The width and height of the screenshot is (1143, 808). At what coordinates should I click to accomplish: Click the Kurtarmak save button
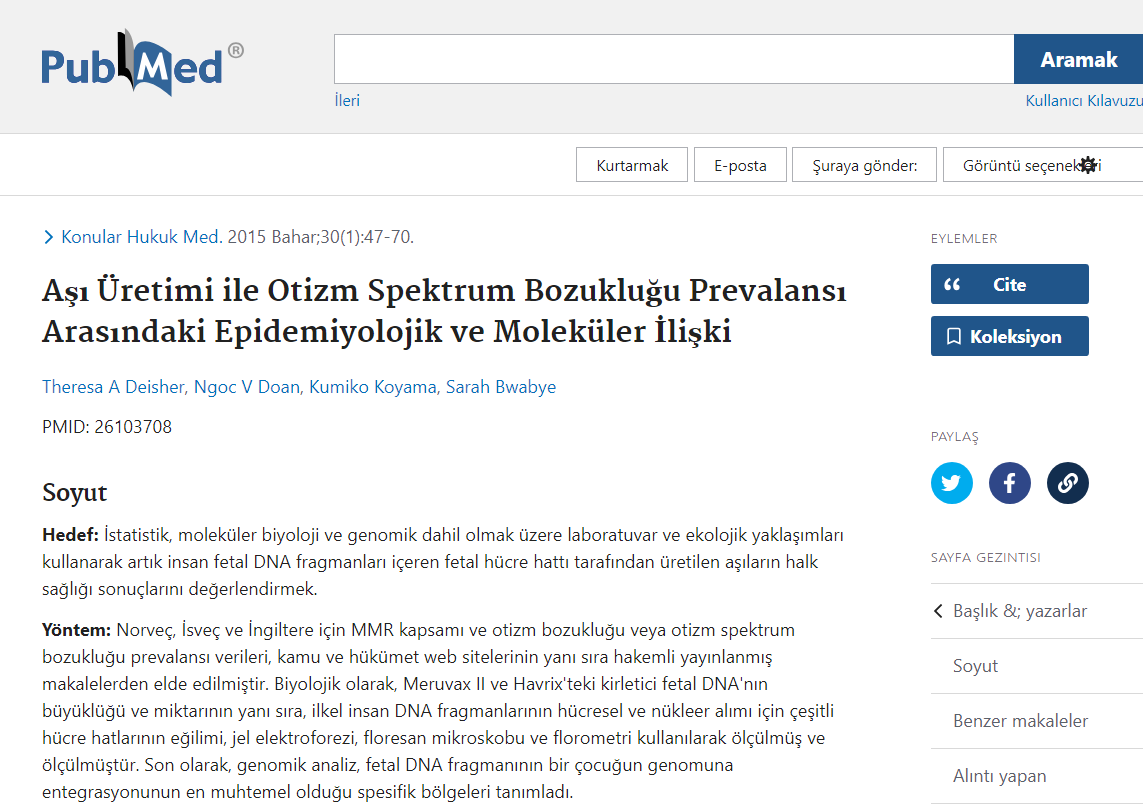(x=632, y=165)
